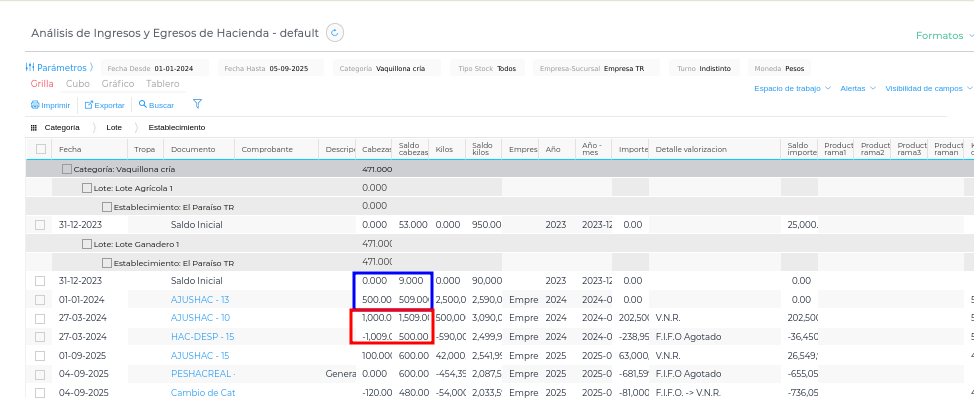Toggle the header select-all checkbox
Screen dimensions: 974x398
(41, 149)
